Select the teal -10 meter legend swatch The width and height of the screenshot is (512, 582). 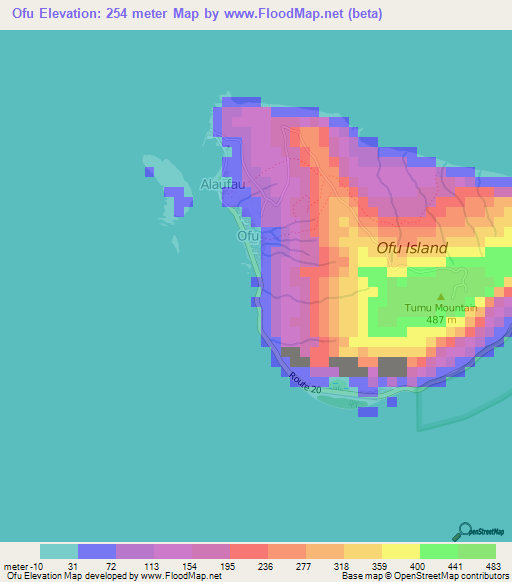[59, 552]
